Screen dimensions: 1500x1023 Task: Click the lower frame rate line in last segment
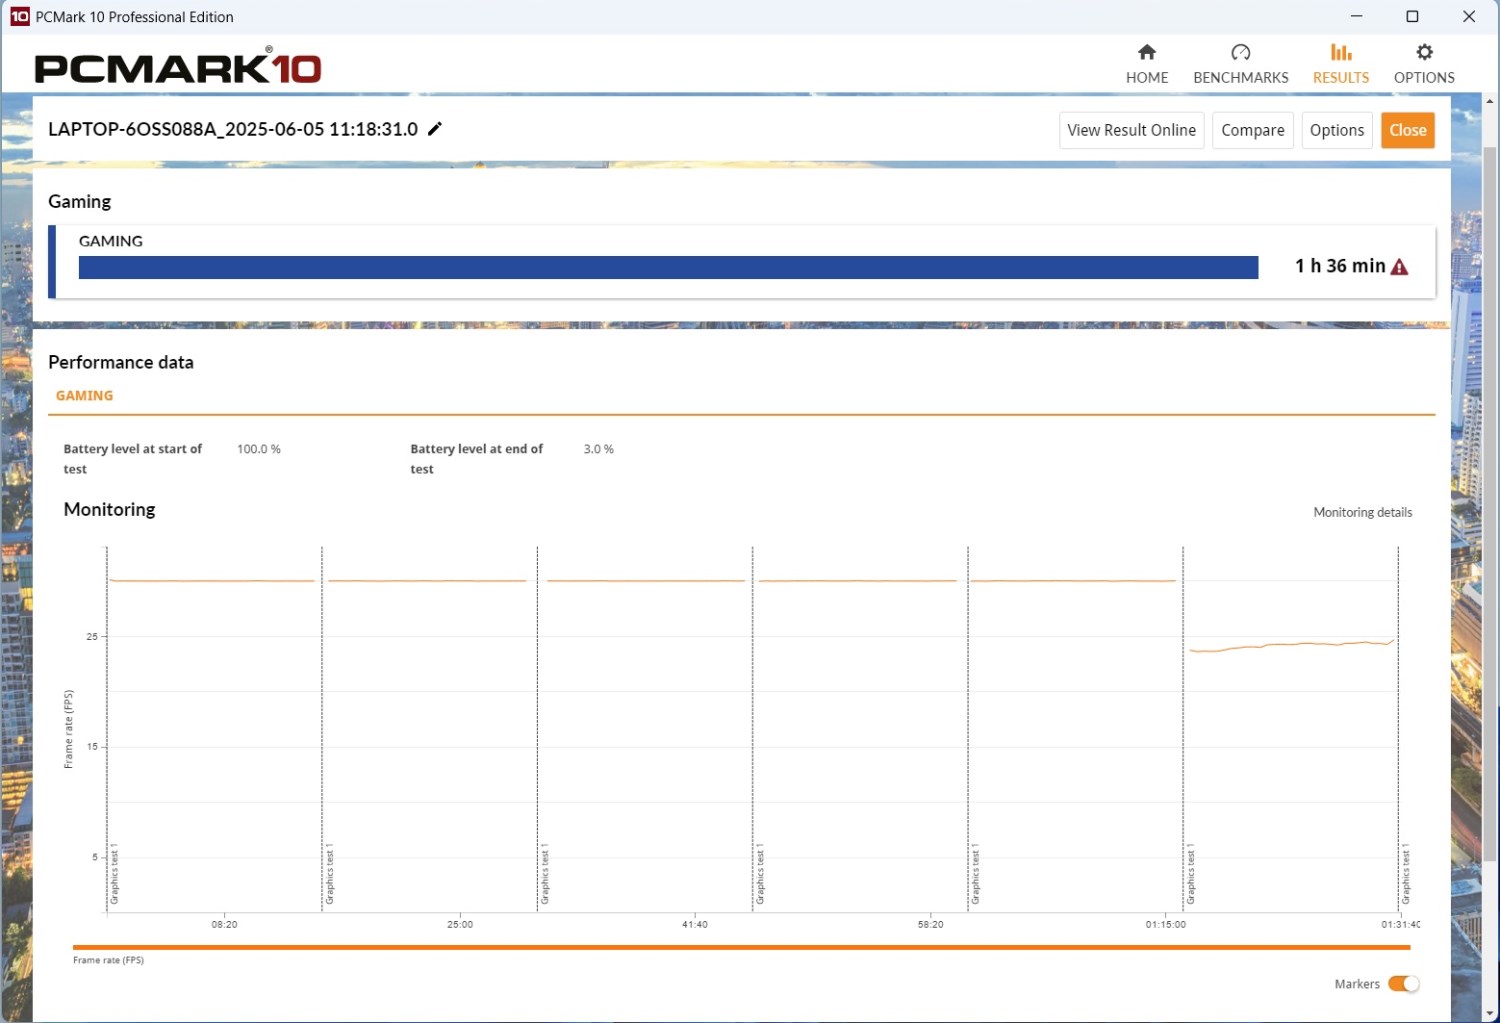coord(1291,646)
